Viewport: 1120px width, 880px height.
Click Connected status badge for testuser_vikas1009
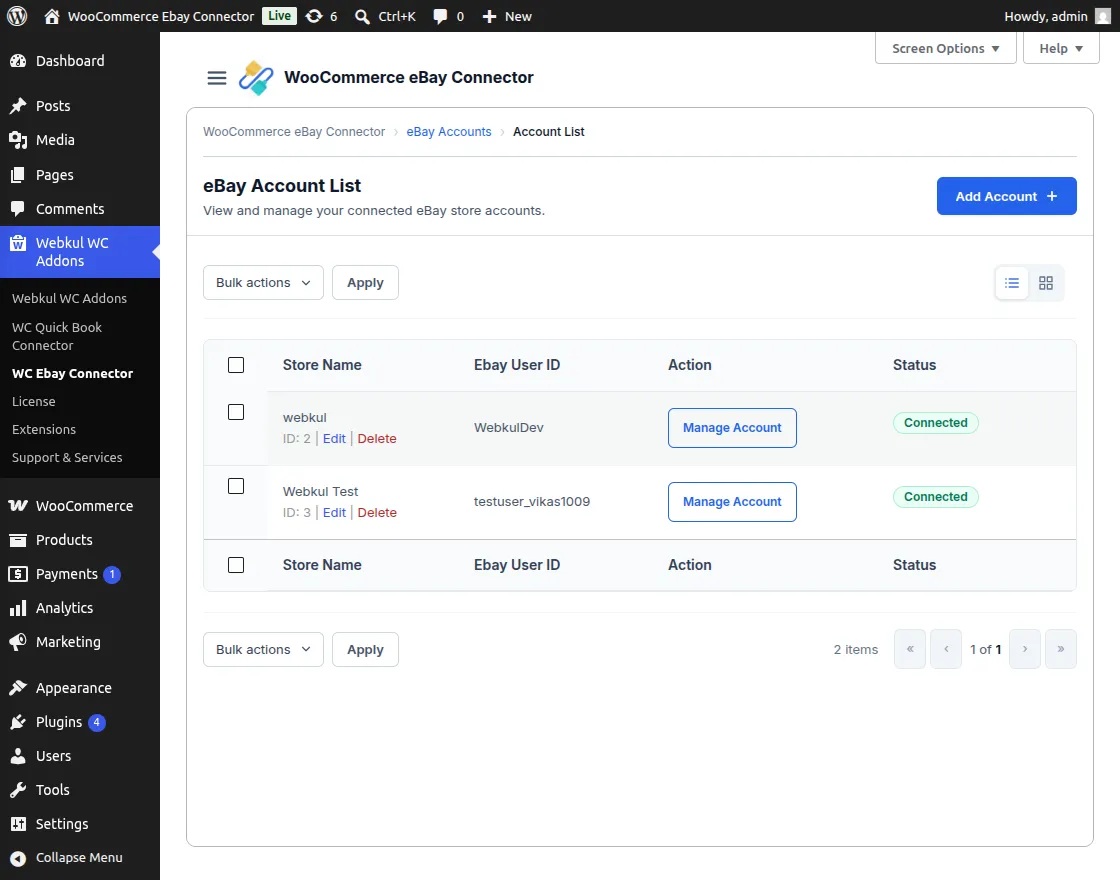pyautogui.click(x=936, y=497)
